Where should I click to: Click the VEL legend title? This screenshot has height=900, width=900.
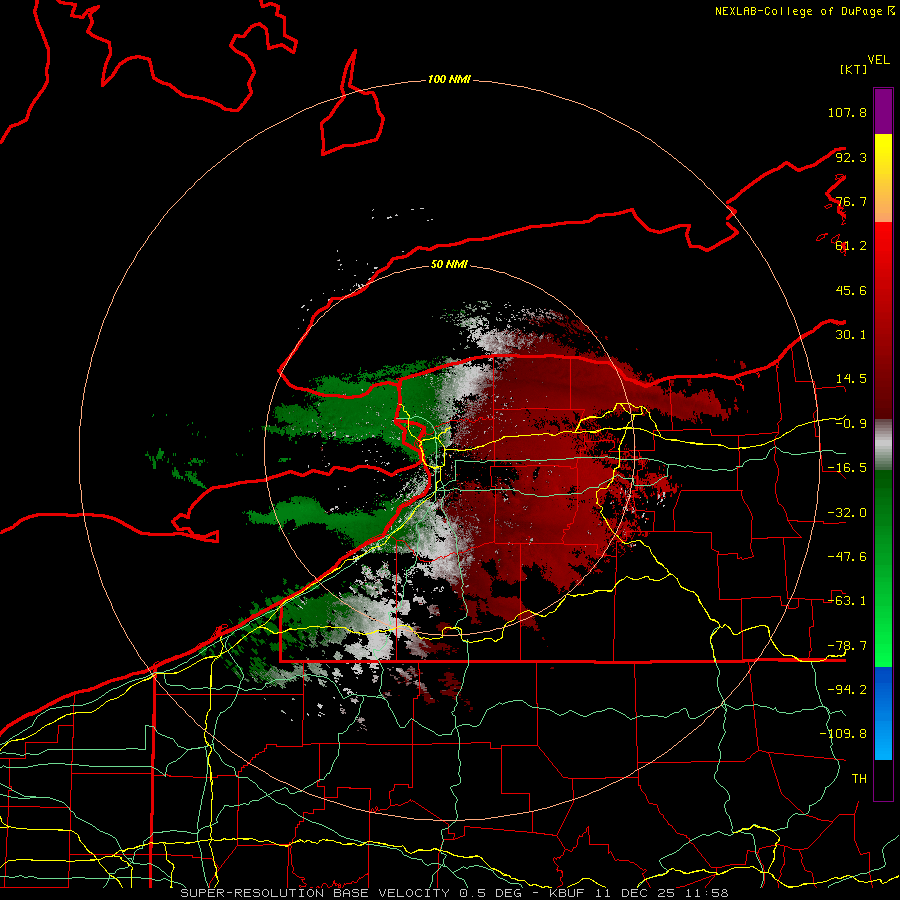tap(878, 60)
